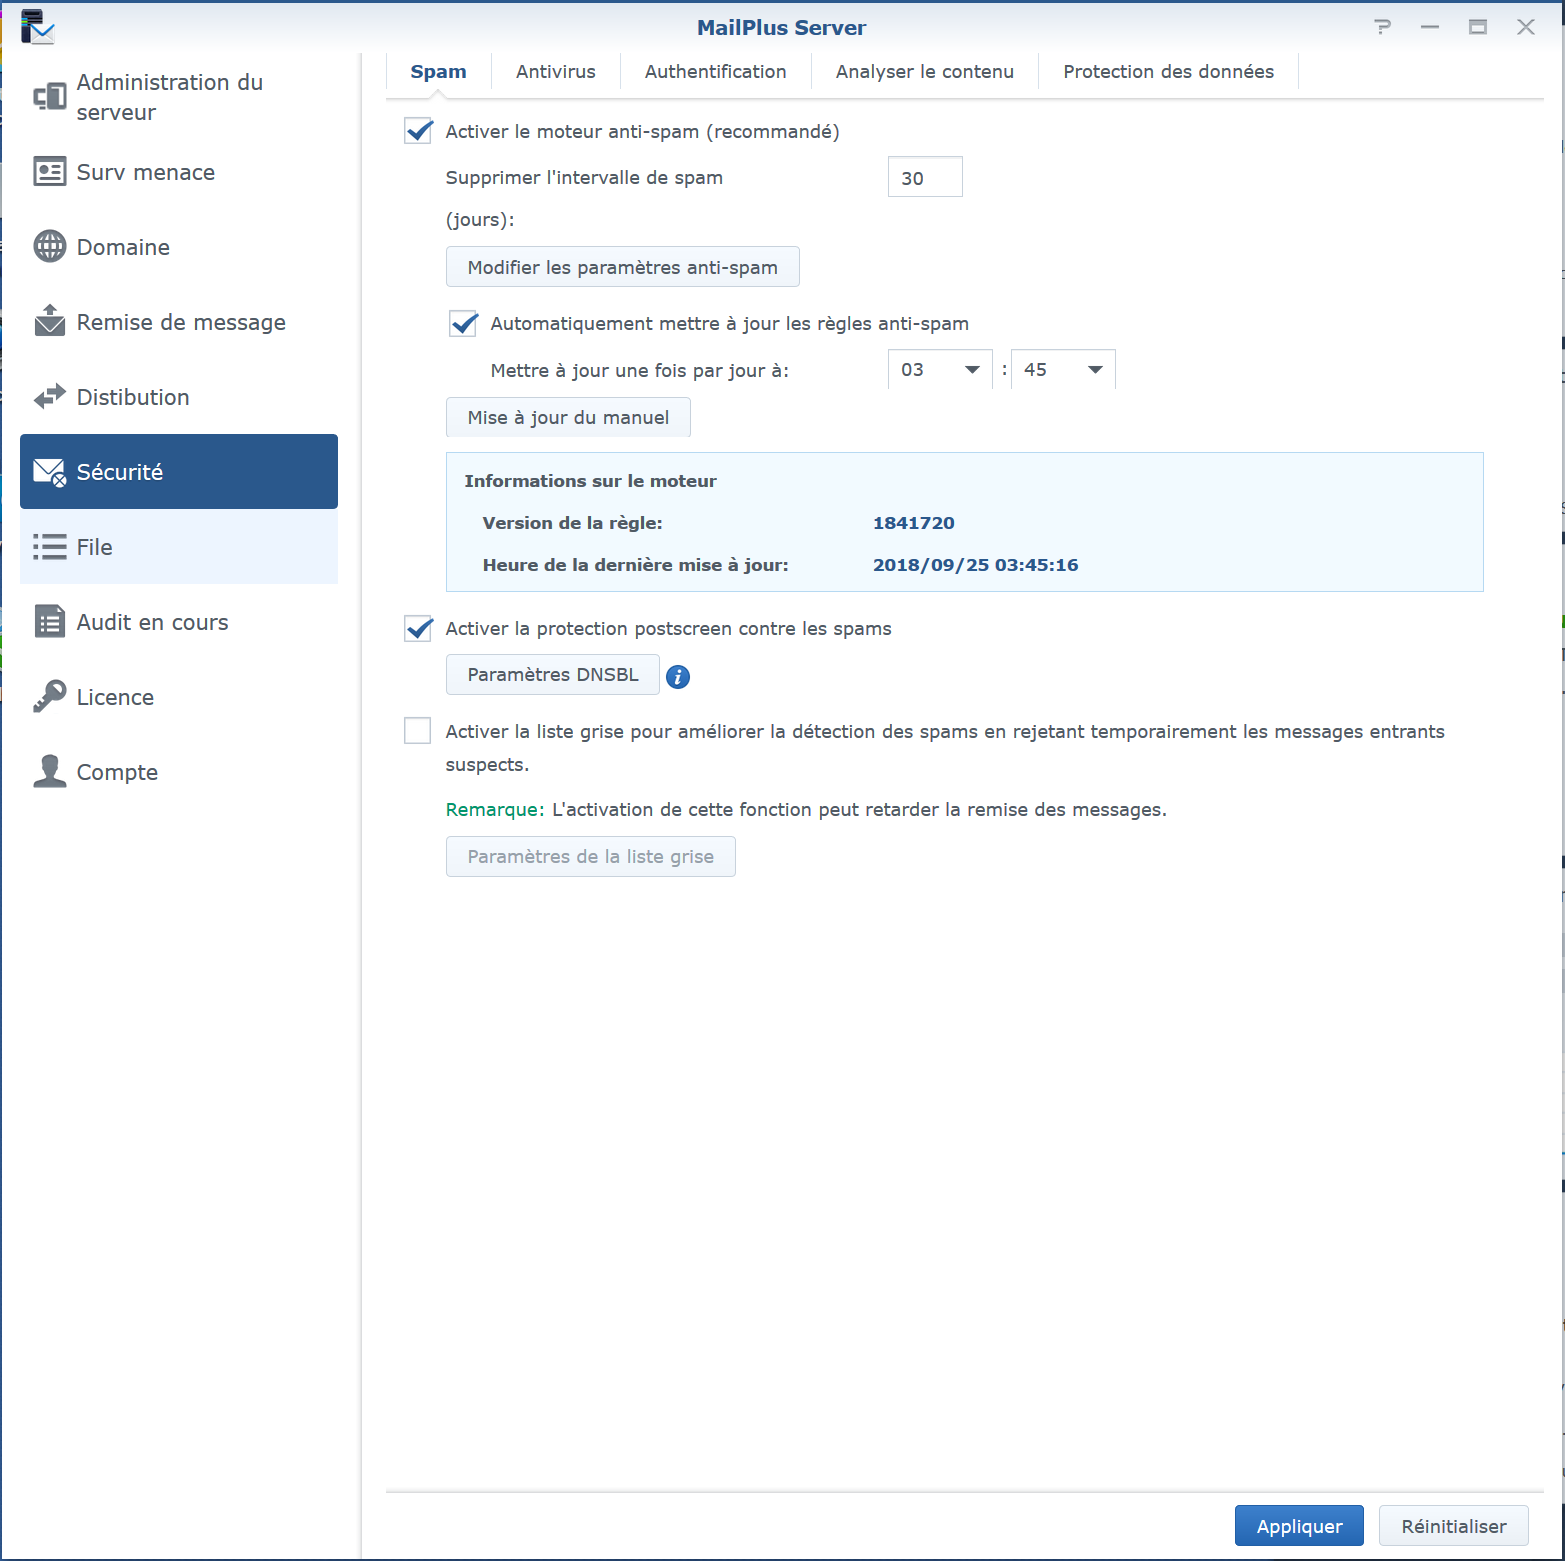Expand the update hour dropdown
This screenshot has height=1561, width=1565.
click(x=939, y=370)
